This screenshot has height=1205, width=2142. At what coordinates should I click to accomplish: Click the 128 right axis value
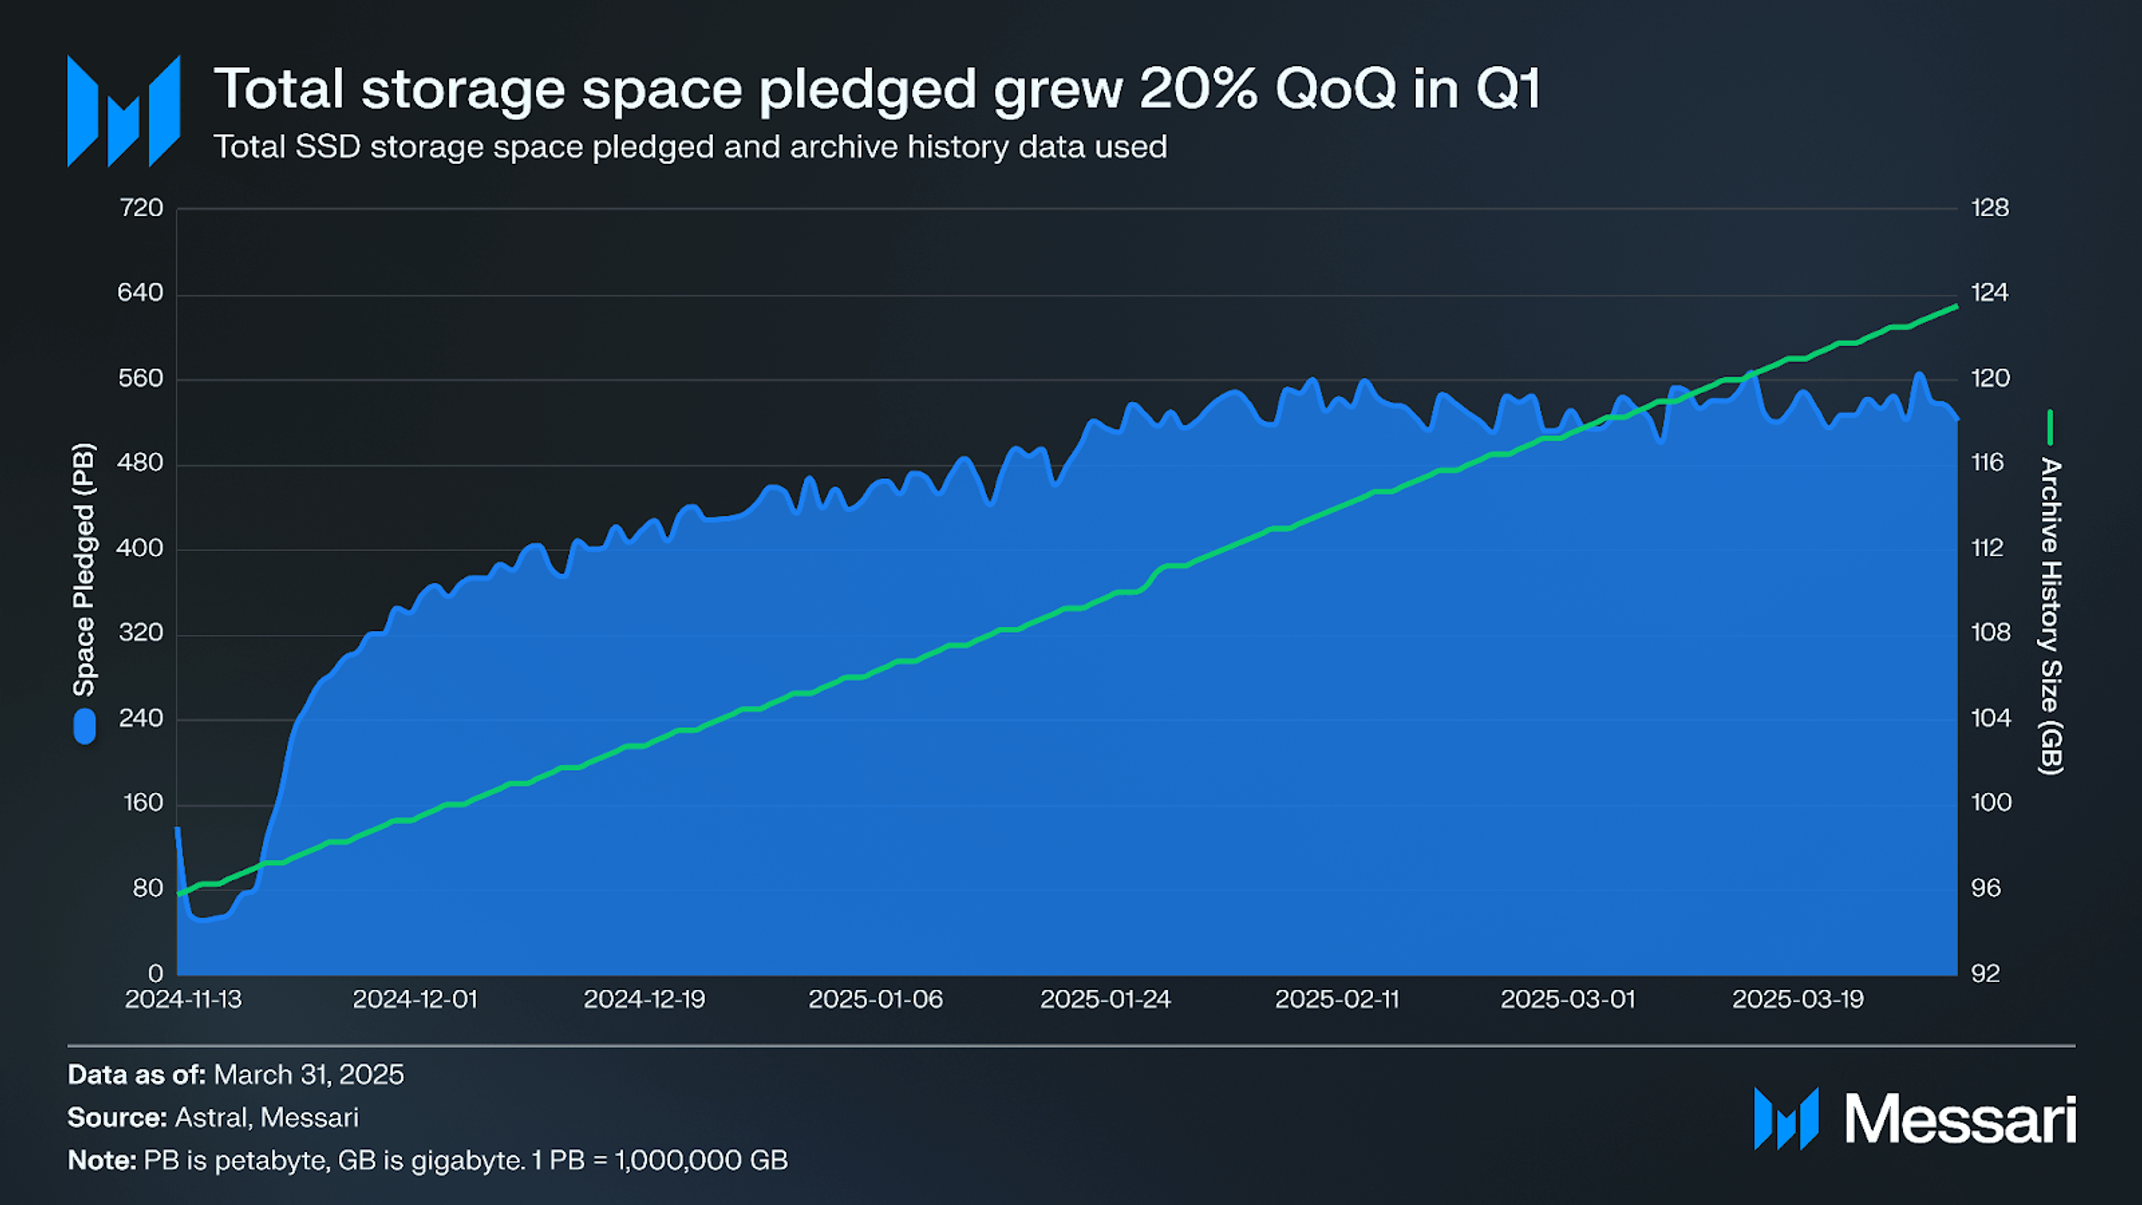[1990, 208]
